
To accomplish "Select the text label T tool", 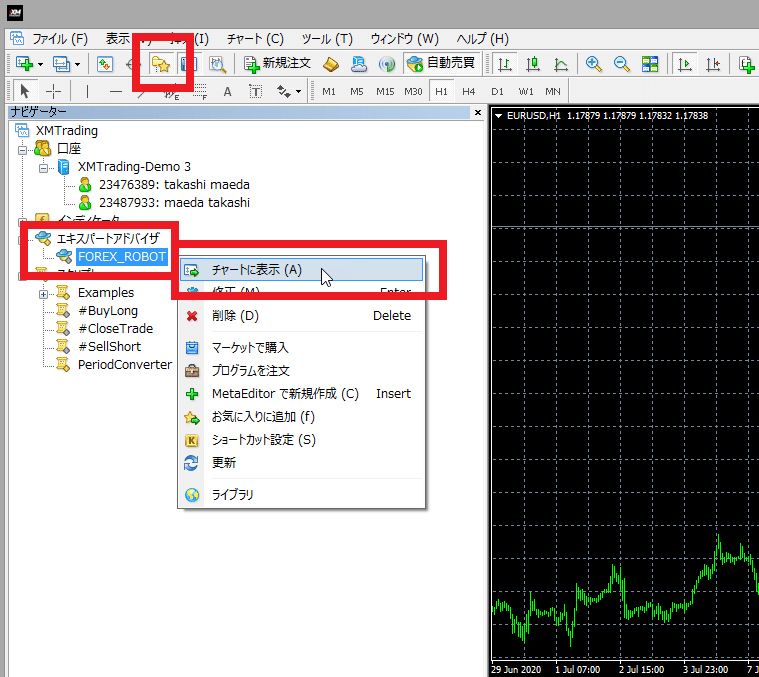I will pyautogui.click(x=256, y=91).
